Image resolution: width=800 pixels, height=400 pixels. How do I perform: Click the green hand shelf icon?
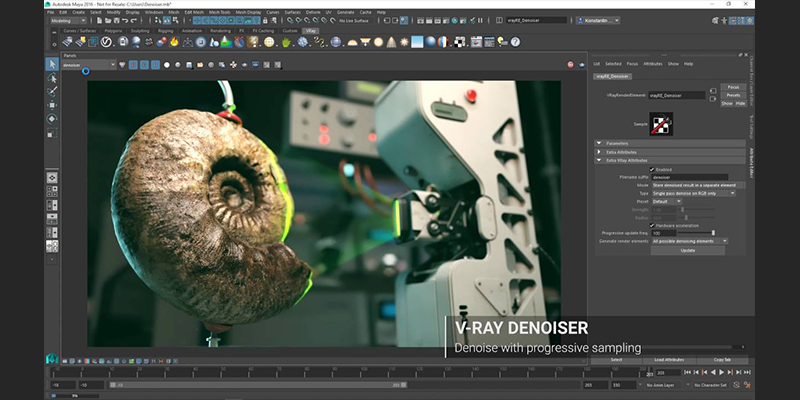286,42
